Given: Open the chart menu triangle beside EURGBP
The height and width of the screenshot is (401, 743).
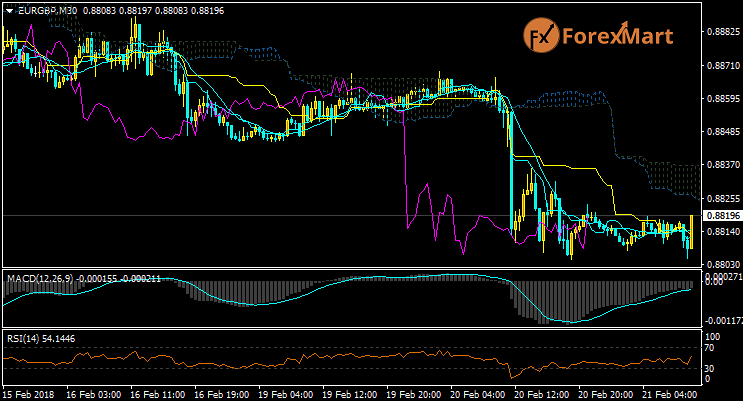Looking at the screenshot, I should click(x=9, y=10).
